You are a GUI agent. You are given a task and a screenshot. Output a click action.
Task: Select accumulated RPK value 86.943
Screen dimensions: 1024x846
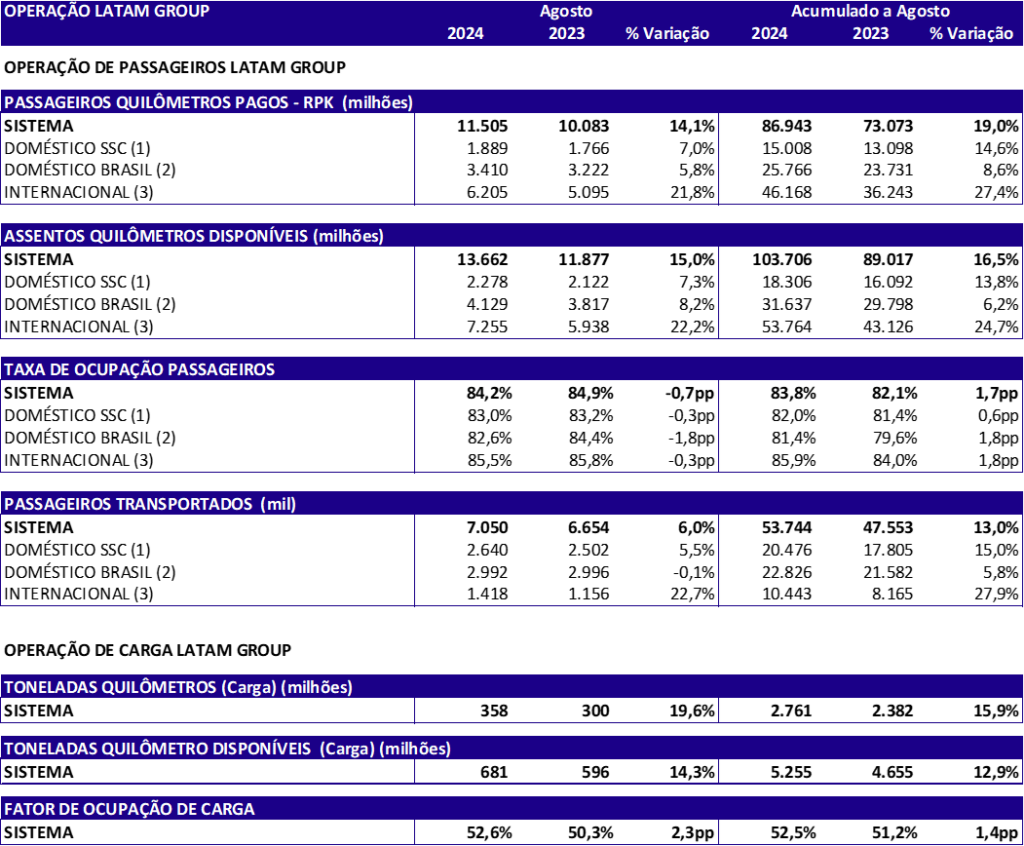[x=786, y=126]
